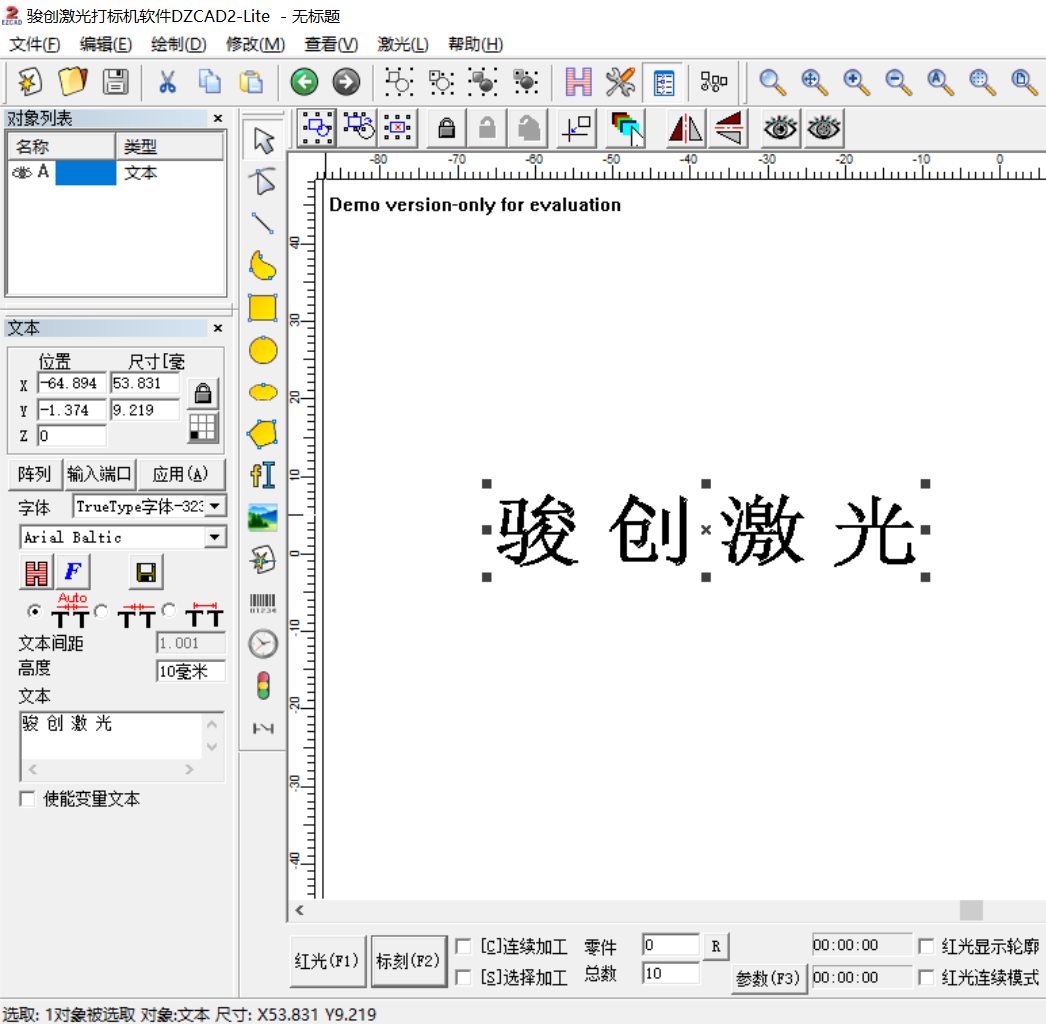Mirror the object horizontally
Image resolution: width=1046 pixels, height=1024 pixels.
686,127
